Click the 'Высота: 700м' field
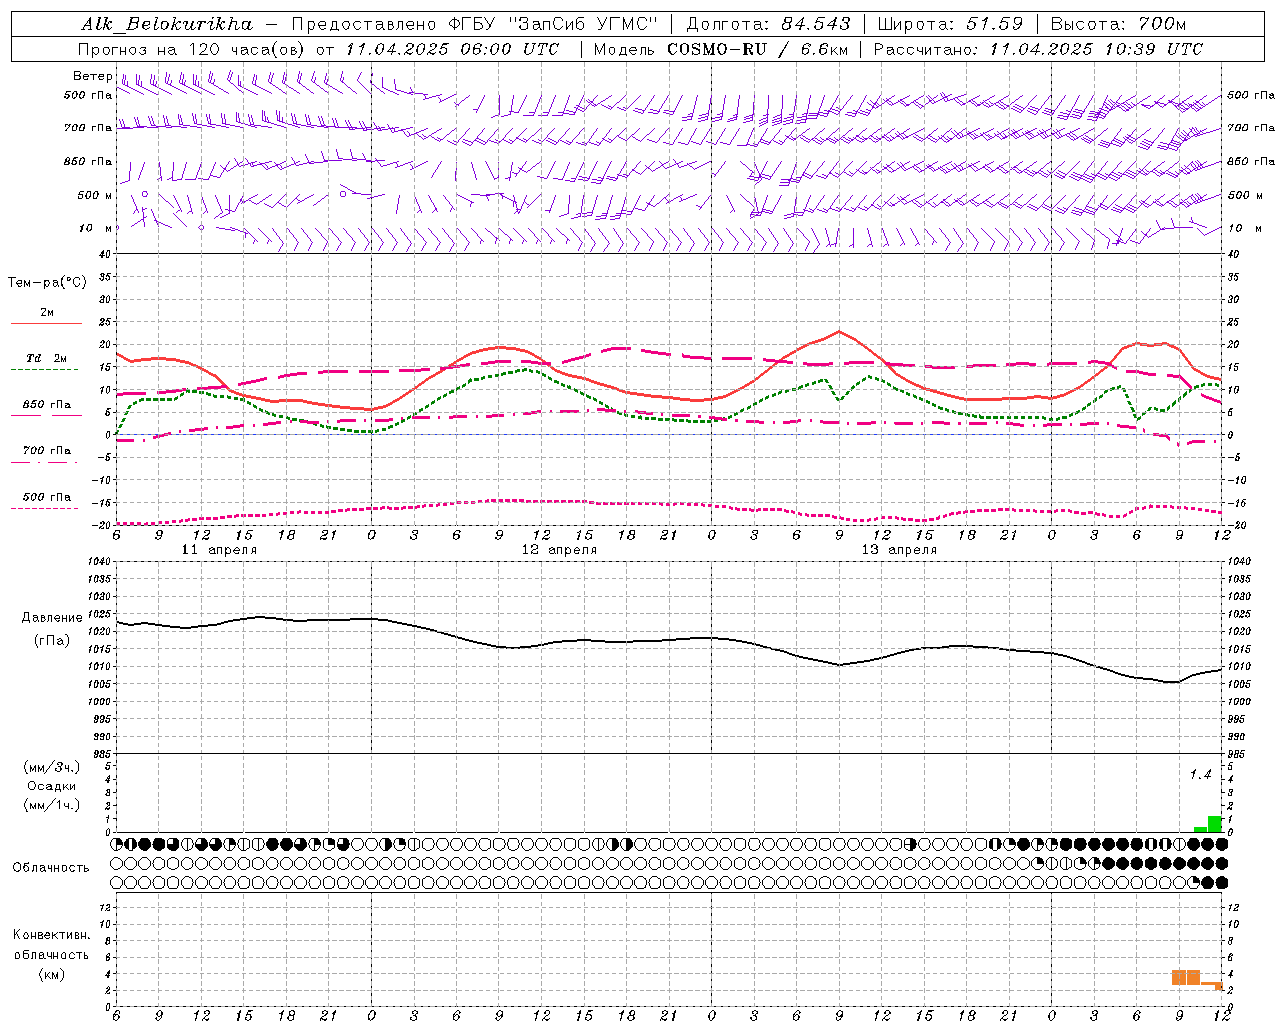This screenshot has width=1280, height=1024. pyautogui.click(x=1118, y=24)
